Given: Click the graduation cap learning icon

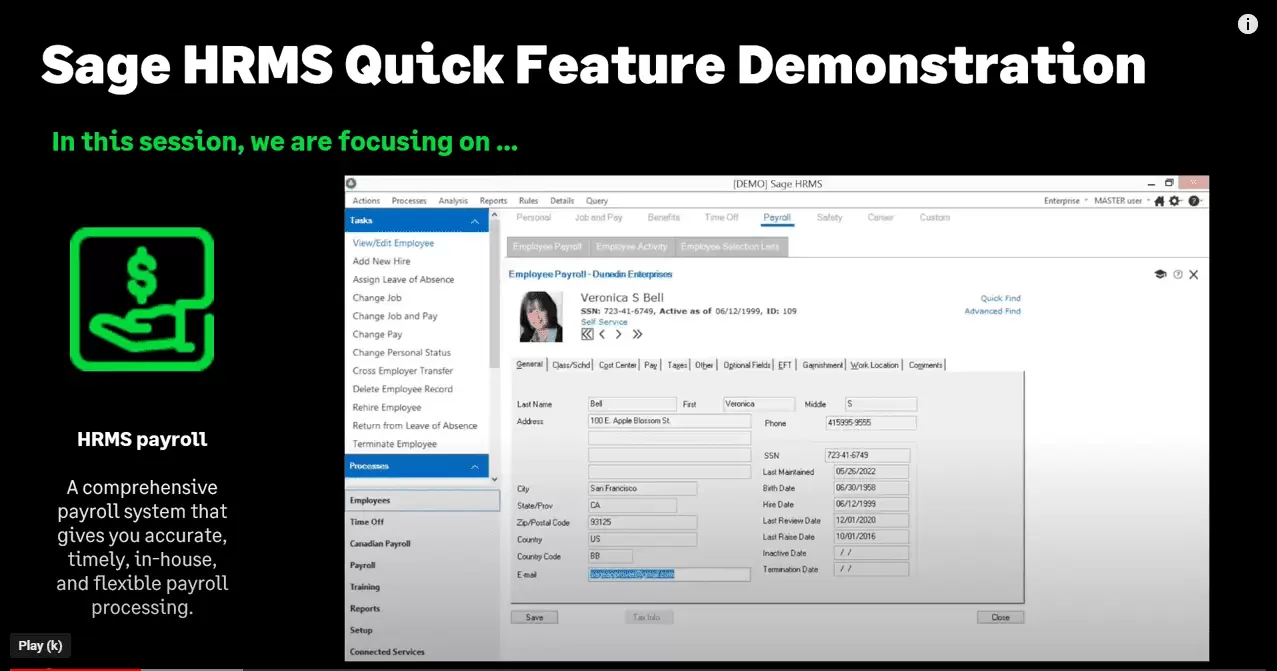Looking at the screenshot, I should [1160, 274].
